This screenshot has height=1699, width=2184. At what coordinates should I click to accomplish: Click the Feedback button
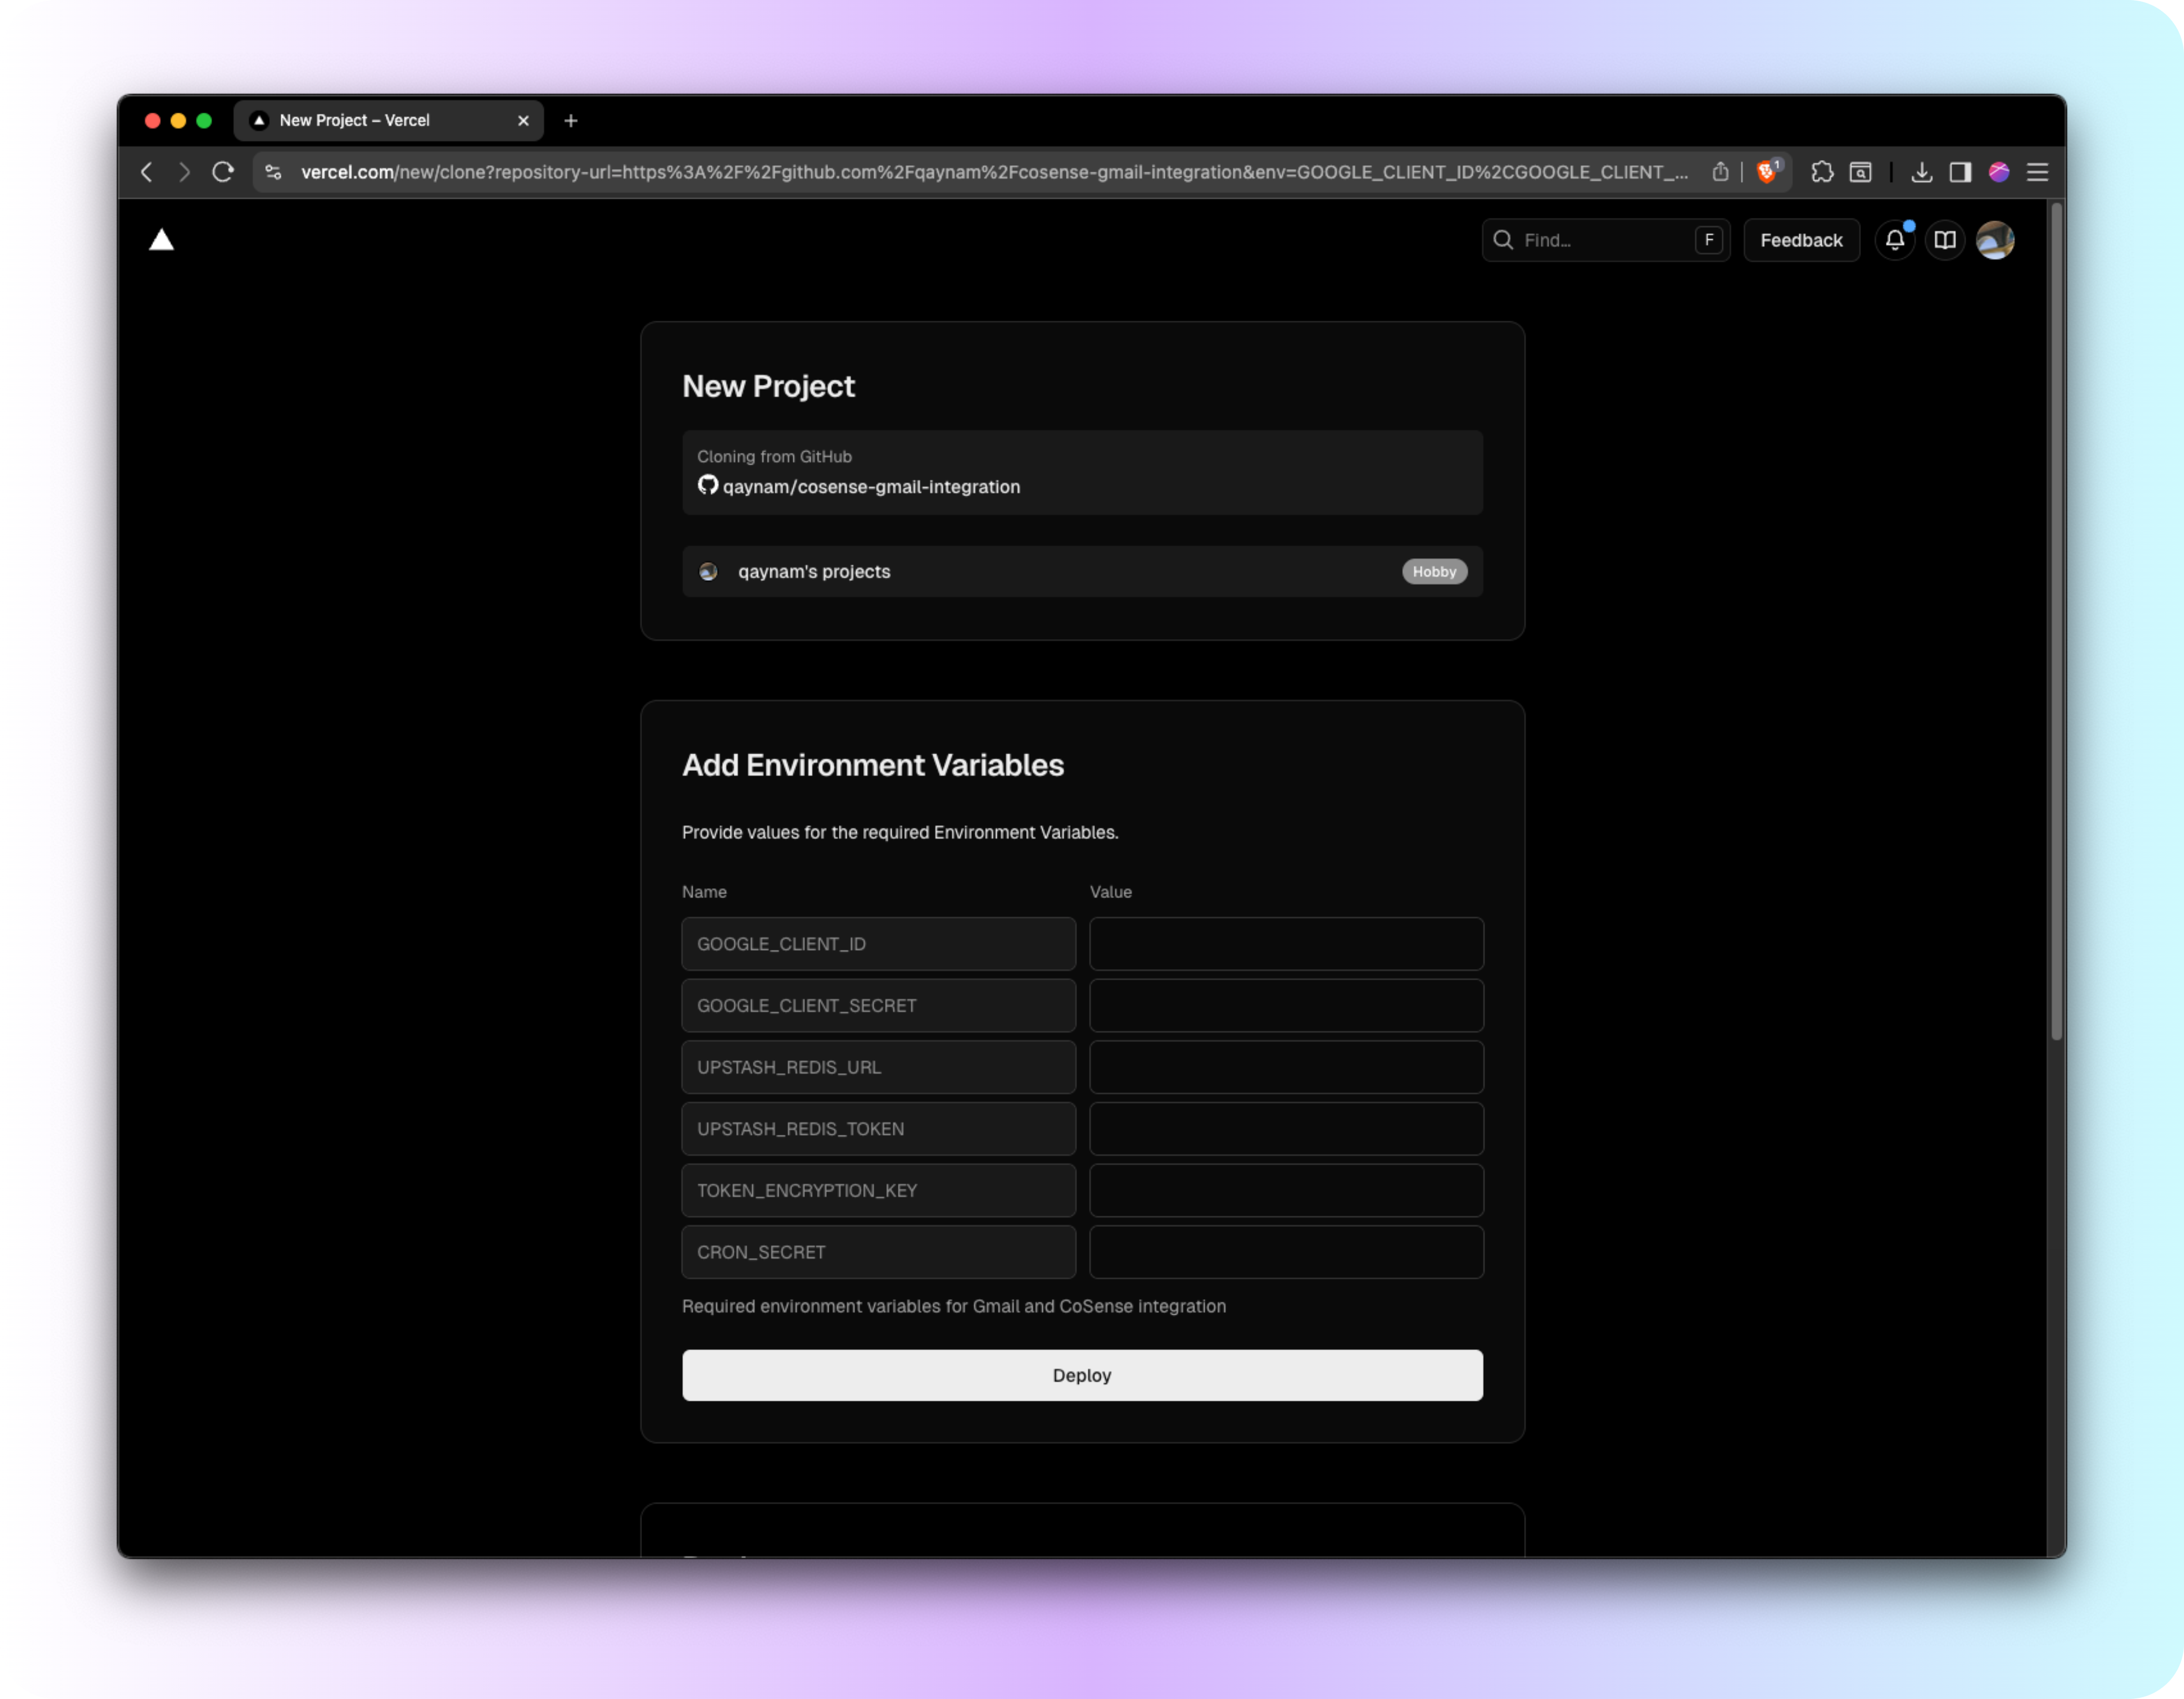[x=1801, y=240]
